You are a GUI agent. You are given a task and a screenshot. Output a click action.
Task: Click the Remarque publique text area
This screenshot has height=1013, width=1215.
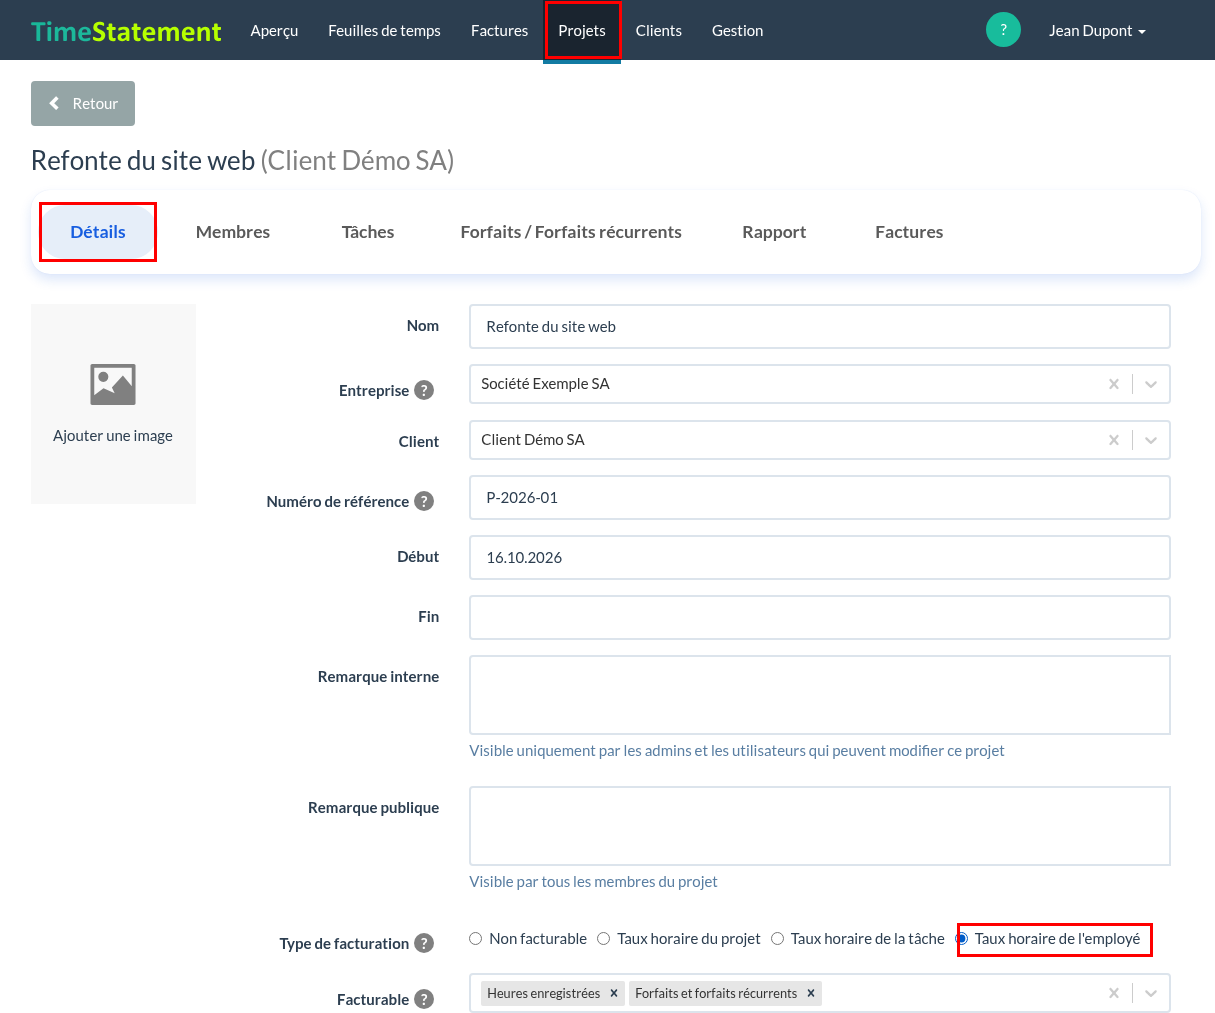(x=820, y=826)
